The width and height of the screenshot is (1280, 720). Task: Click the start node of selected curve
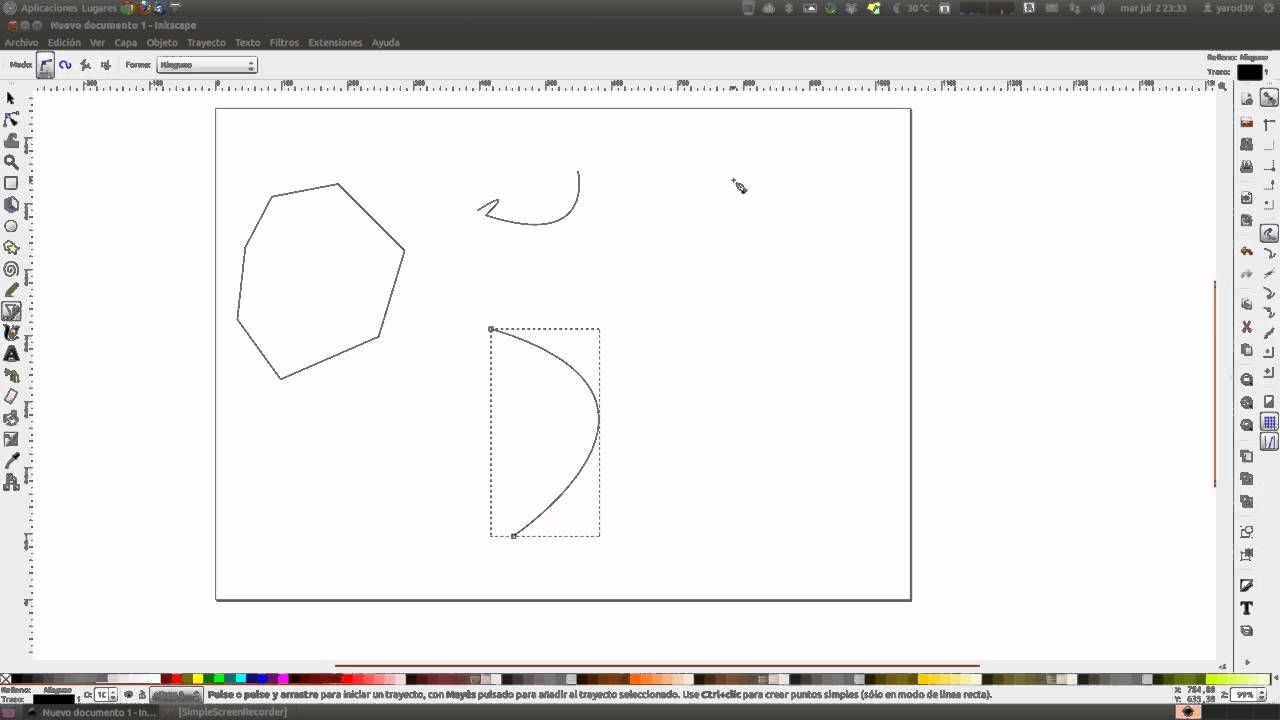(491, 329)
